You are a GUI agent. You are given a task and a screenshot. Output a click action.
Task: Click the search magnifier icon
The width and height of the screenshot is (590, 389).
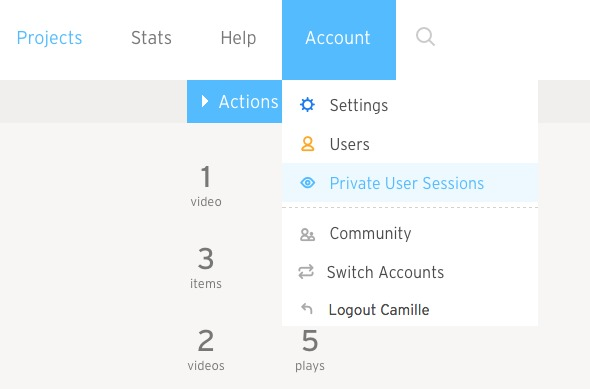[425, 37]
